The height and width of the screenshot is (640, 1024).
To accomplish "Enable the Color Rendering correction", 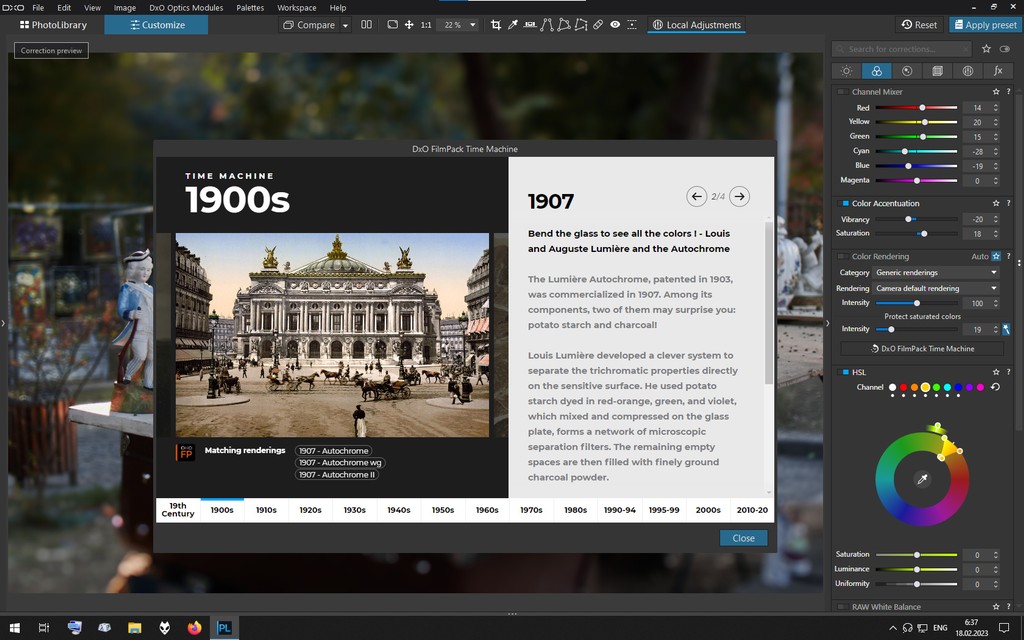I will click(x=843, y=257).
